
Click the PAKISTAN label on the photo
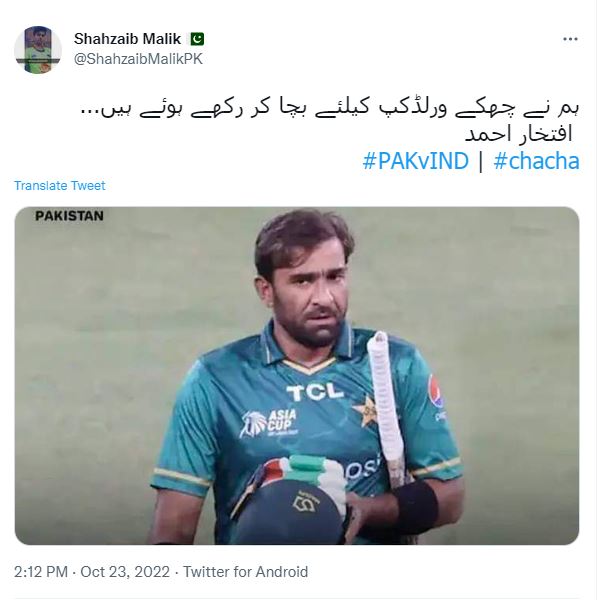point(69,216)
